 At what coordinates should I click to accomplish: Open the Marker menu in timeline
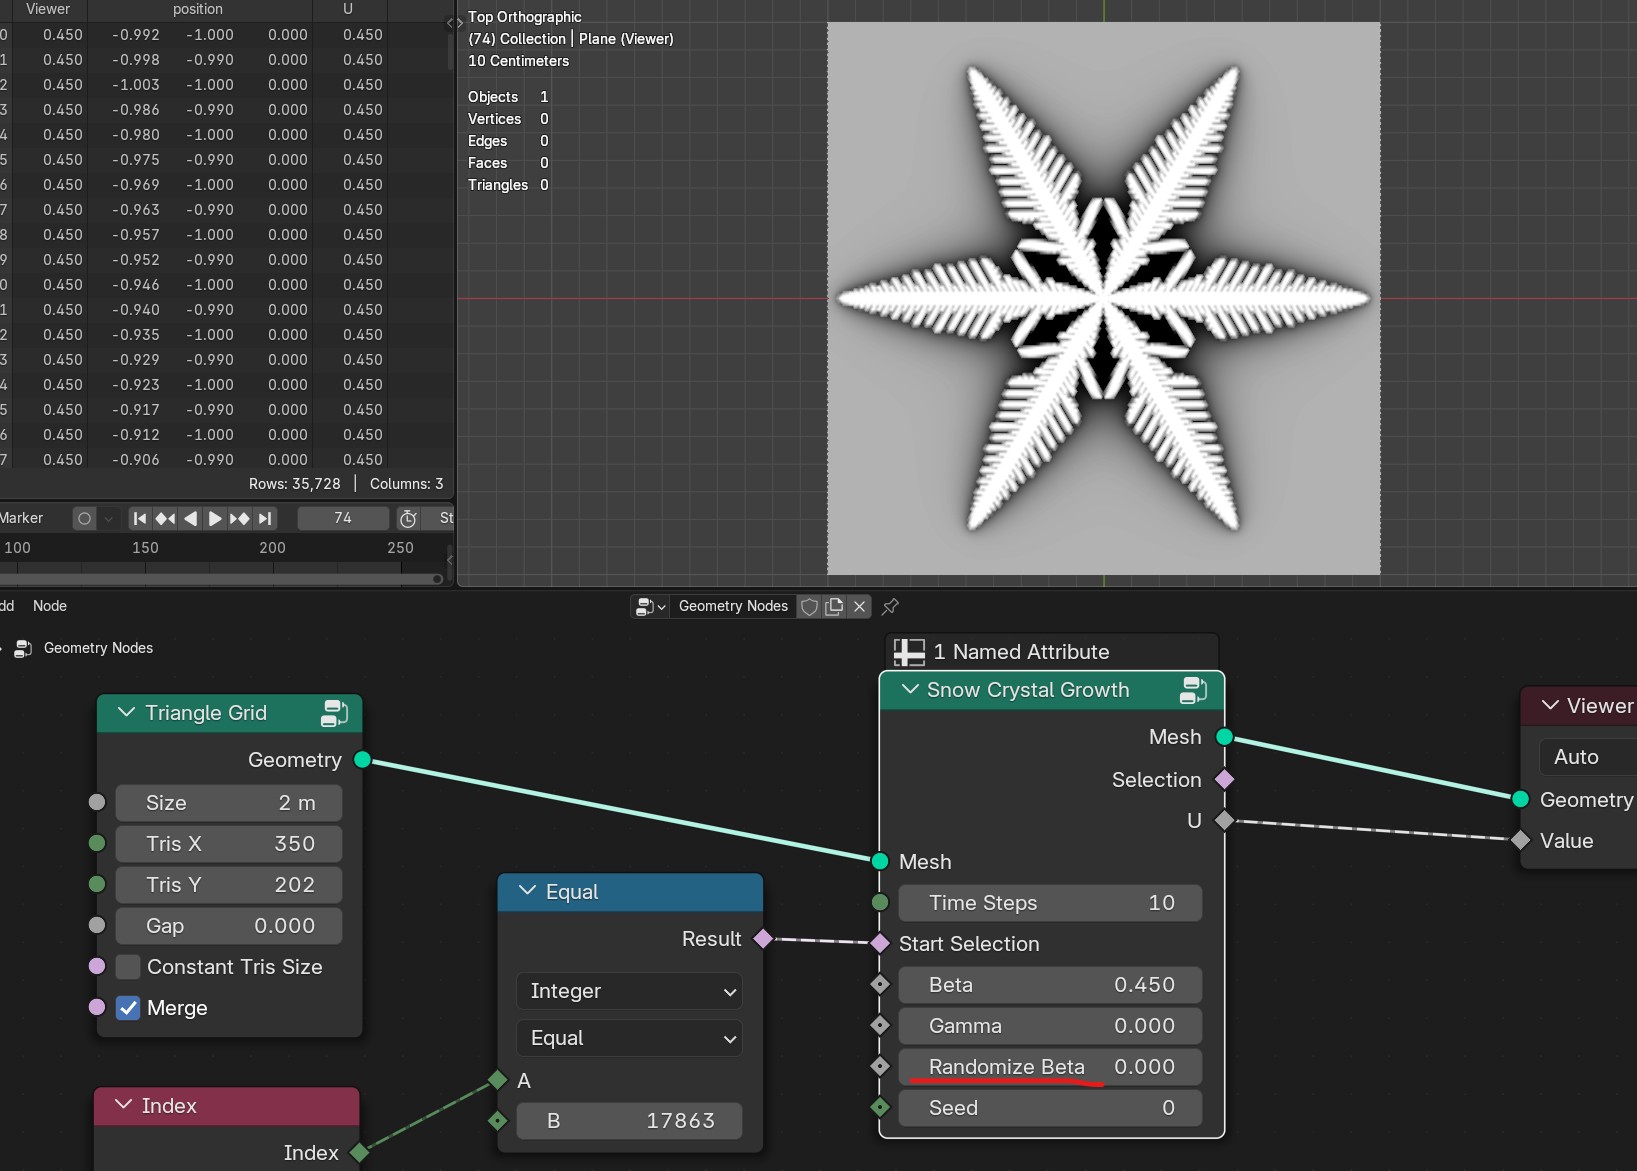pyautogui.click(x=21, y=518)
